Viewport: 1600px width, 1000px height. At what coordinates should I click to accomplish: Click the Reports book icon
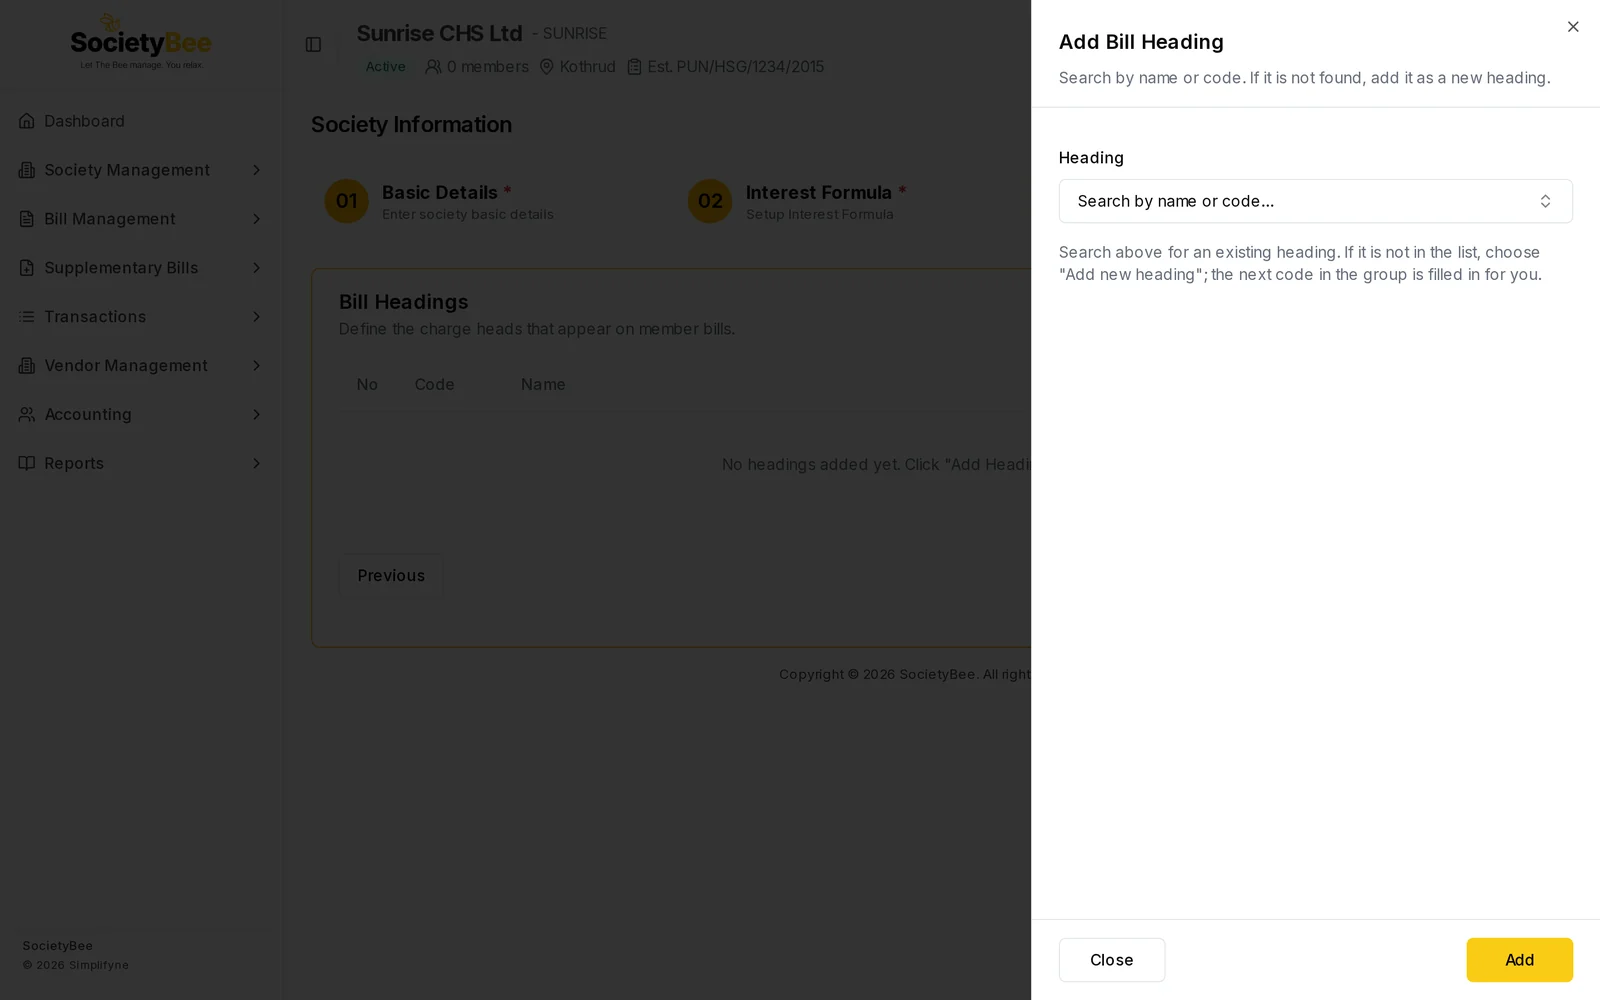click(27, 464)
